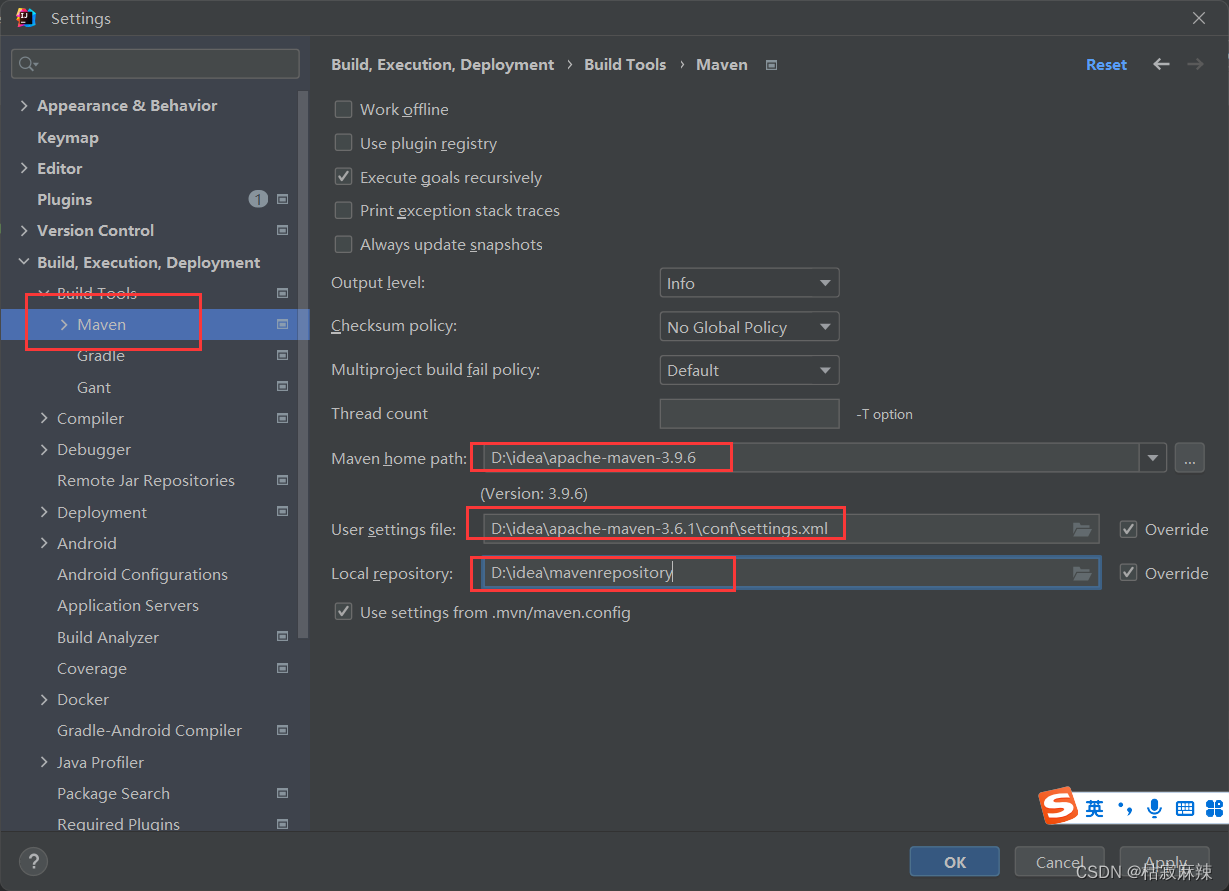This screenshot has height=891, width=1229.
Task: Select Java Profiler tree item
Action: pyautogui.click(x=100, y=762)
